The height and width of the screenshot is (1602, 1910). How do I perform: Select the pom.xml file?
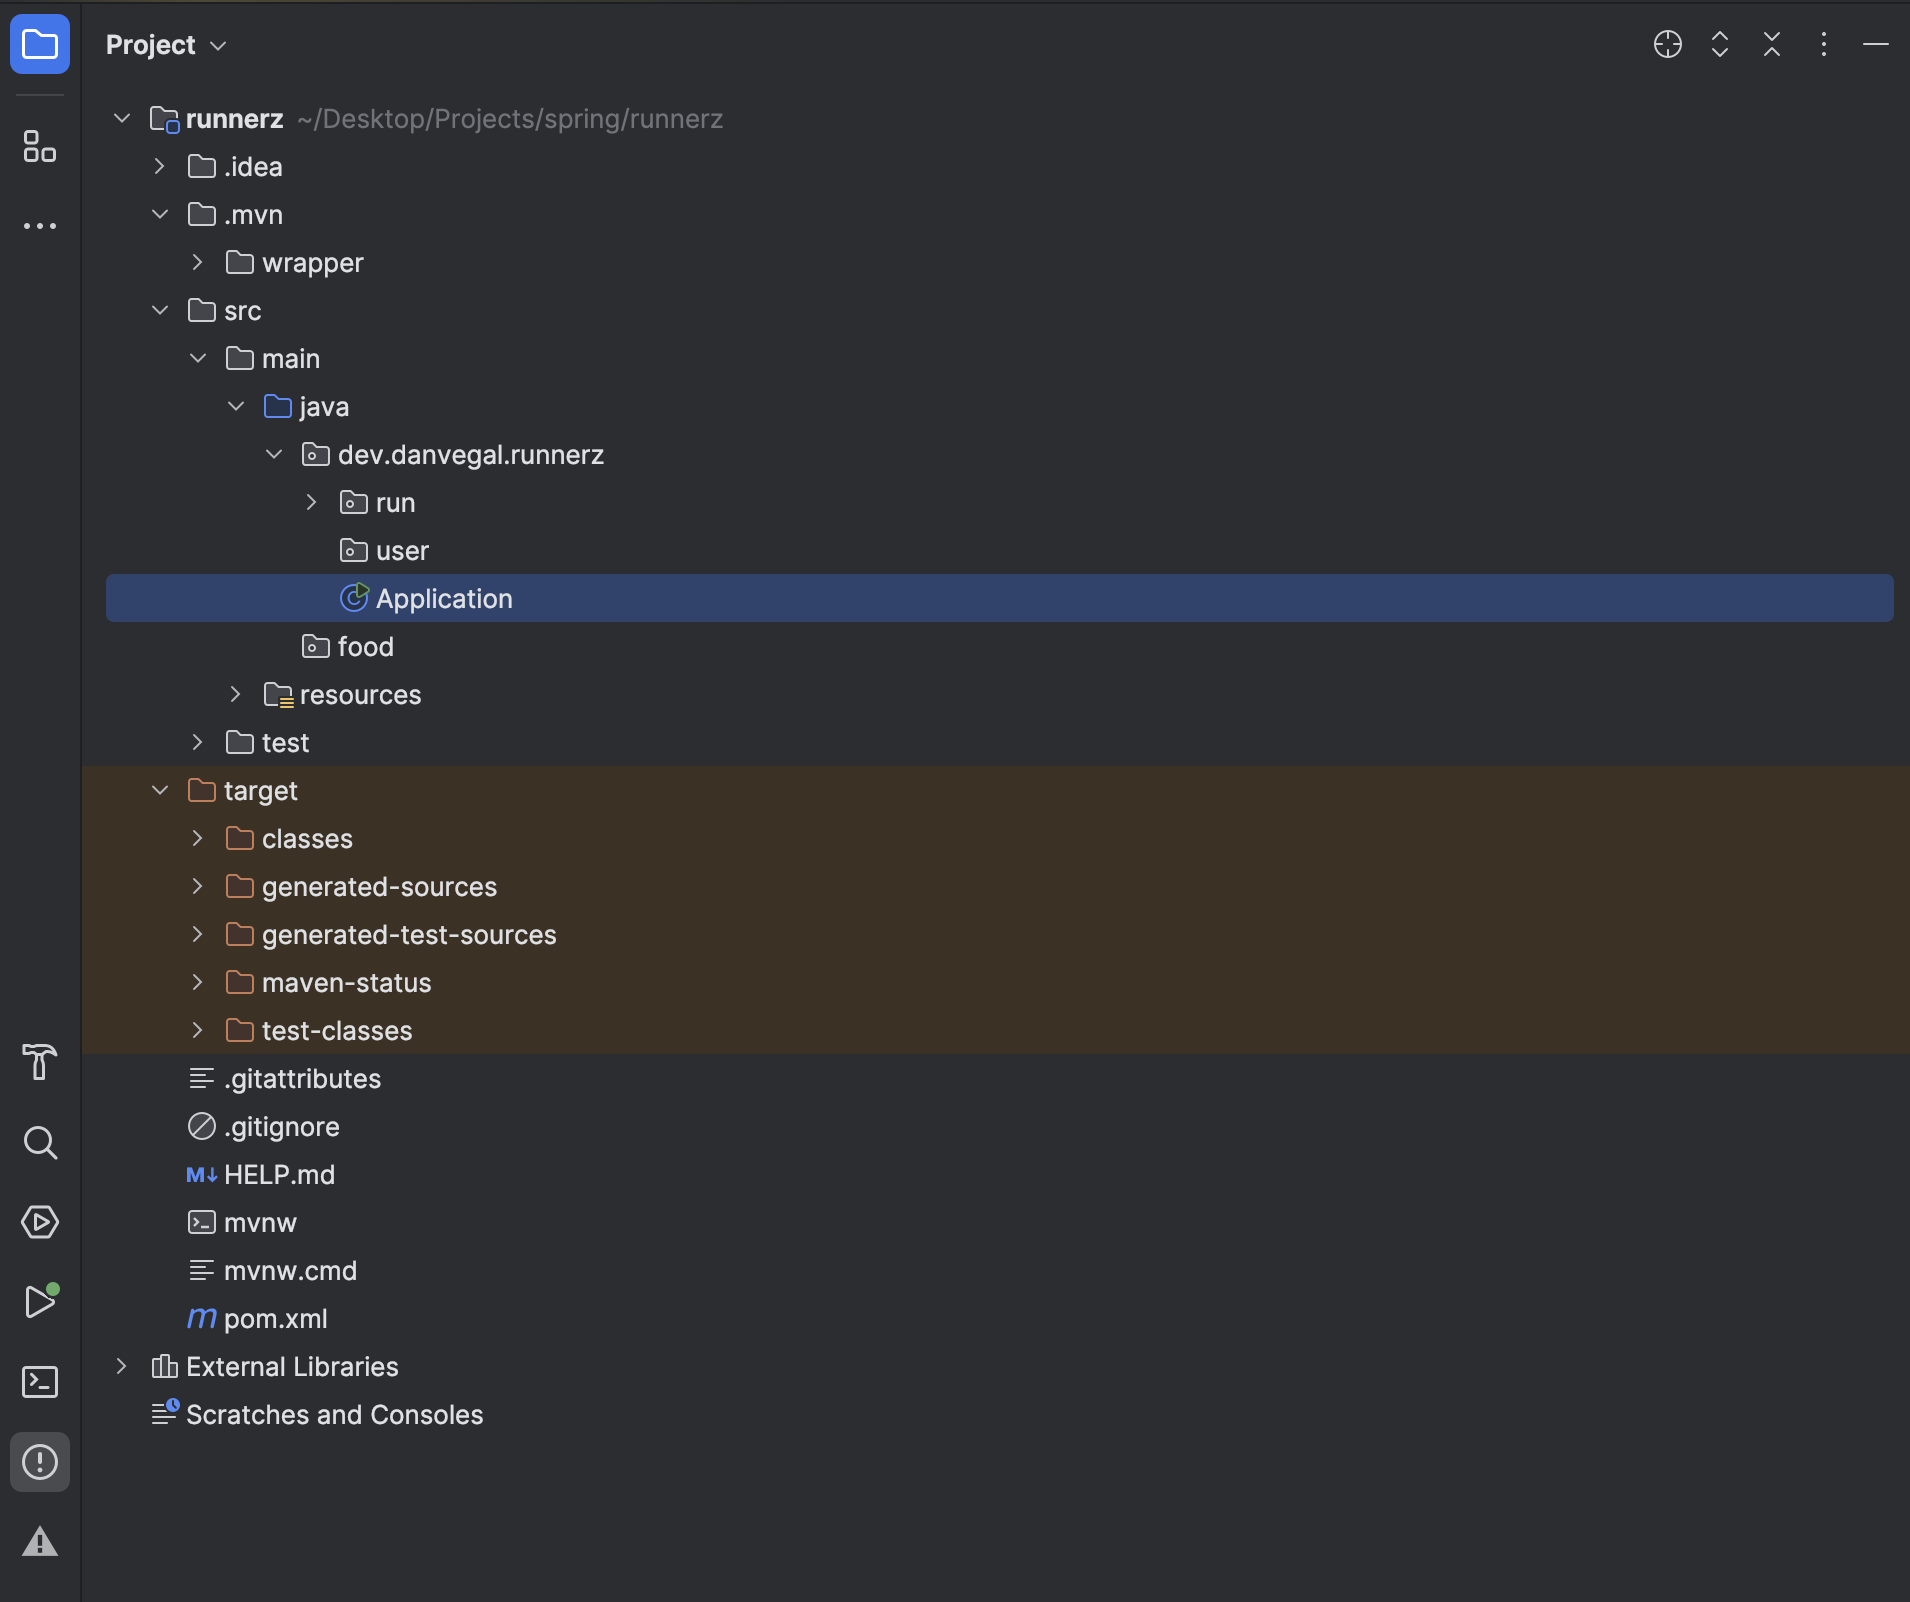point(275,1319)
